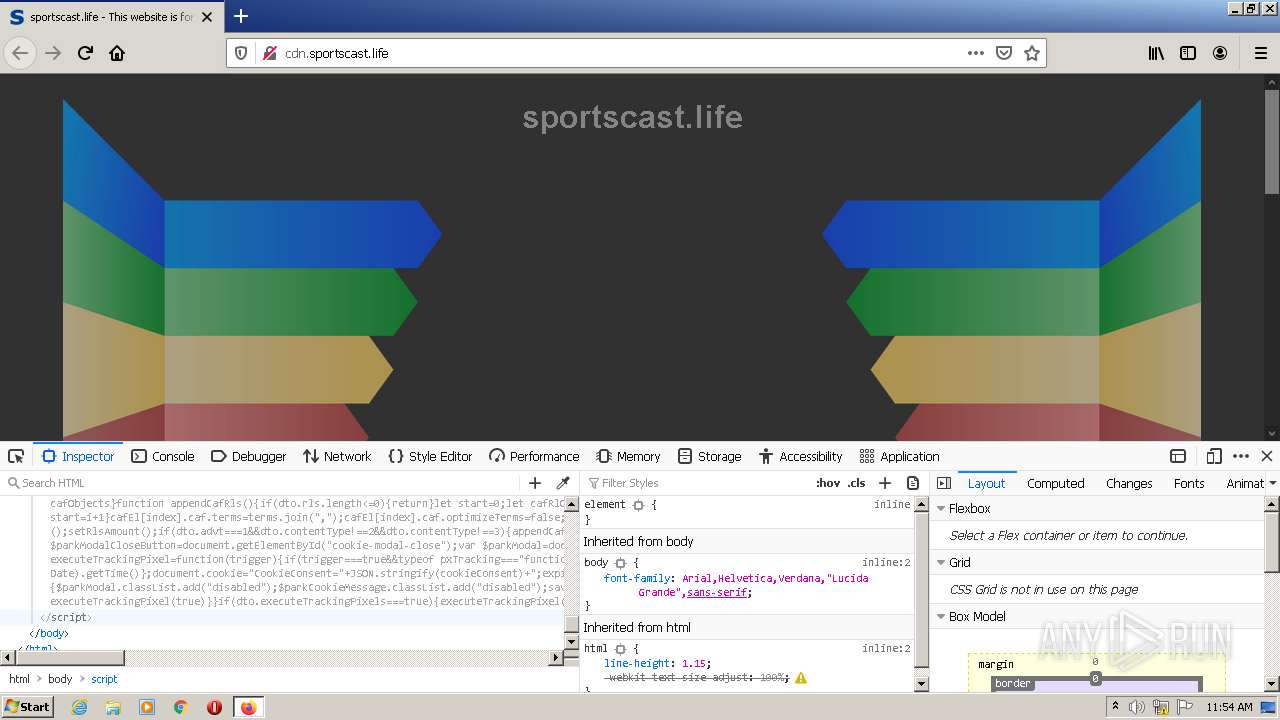This screenshot has height=720, width=1280.
Task: Select the Computed sidebar tab
Action: [1055, 483]
